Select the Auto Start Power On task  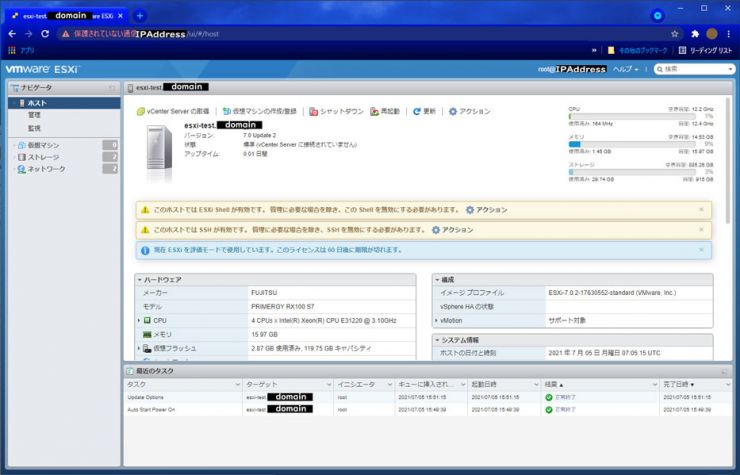click(428, 409)
